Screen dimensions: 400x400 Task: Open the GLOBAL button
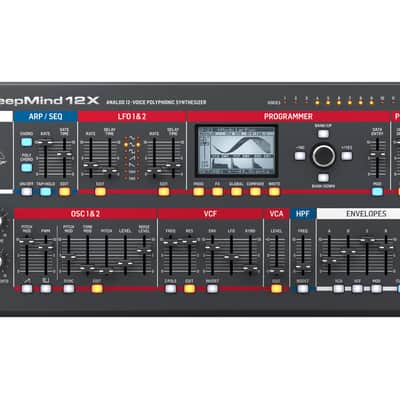pyautogui.click(x=236, y=192)
